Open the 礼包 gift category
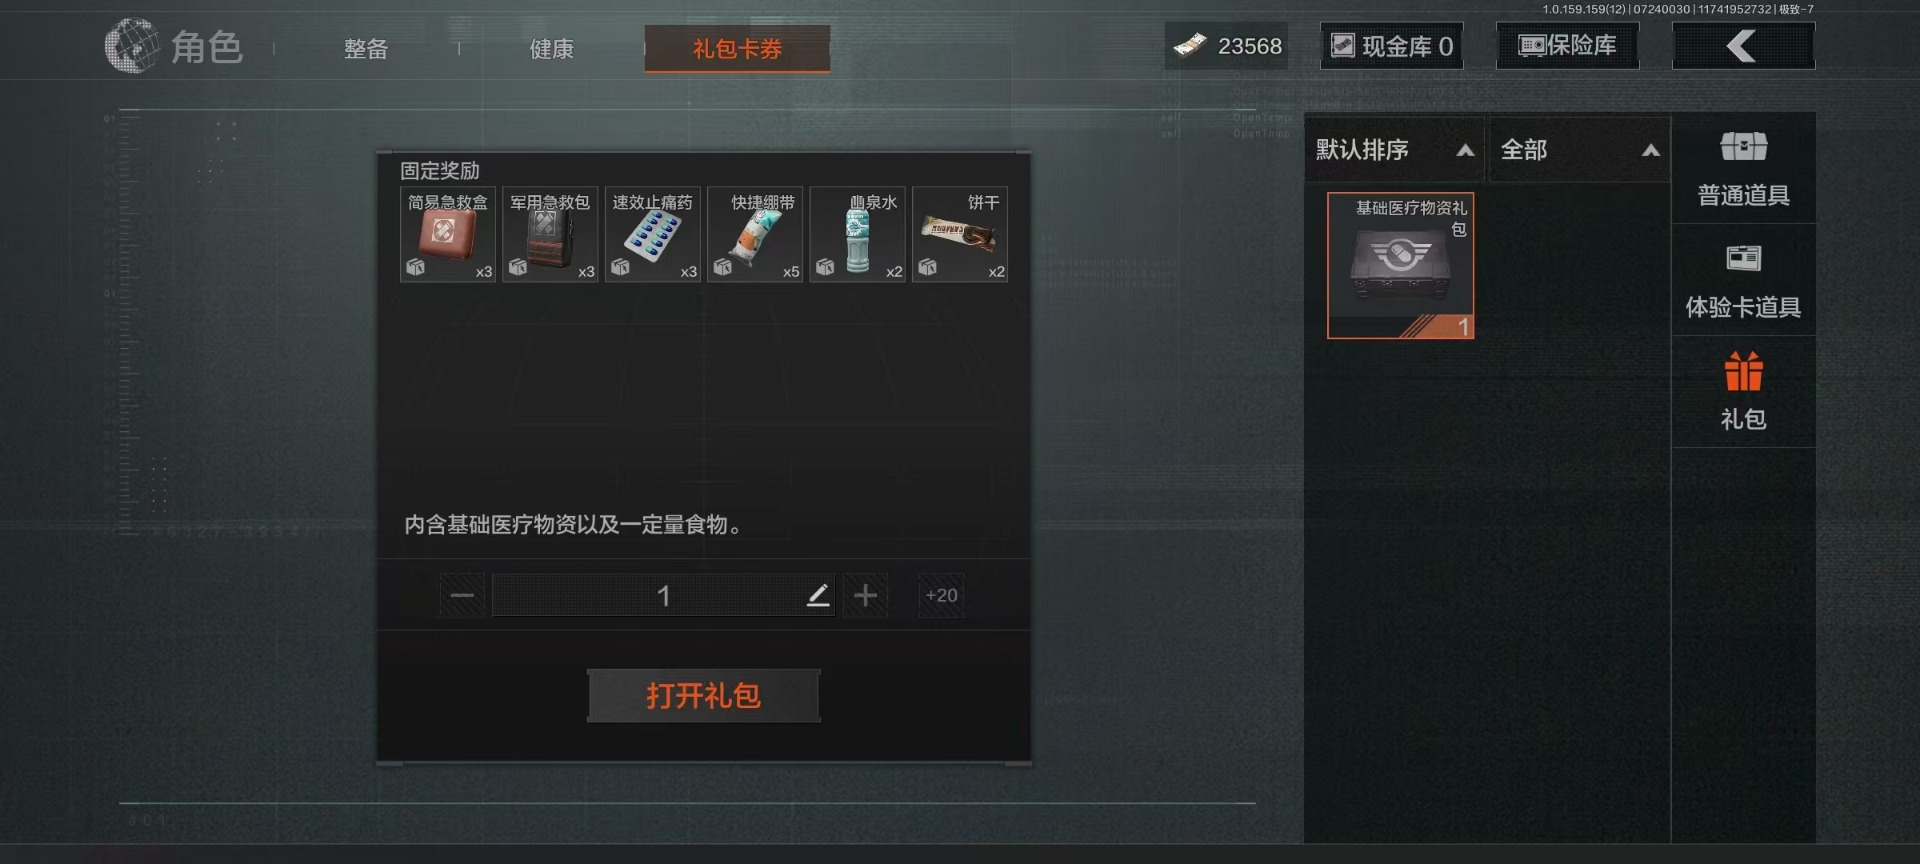Viewport: 1920px width, 864px height. coord(1743,392)
